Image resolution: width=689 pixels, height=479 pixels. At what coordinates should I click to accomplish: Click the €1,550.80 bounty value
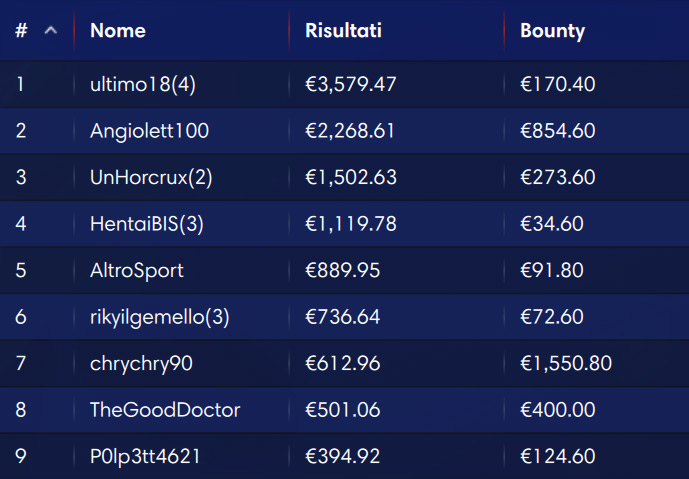pos(566,363)
